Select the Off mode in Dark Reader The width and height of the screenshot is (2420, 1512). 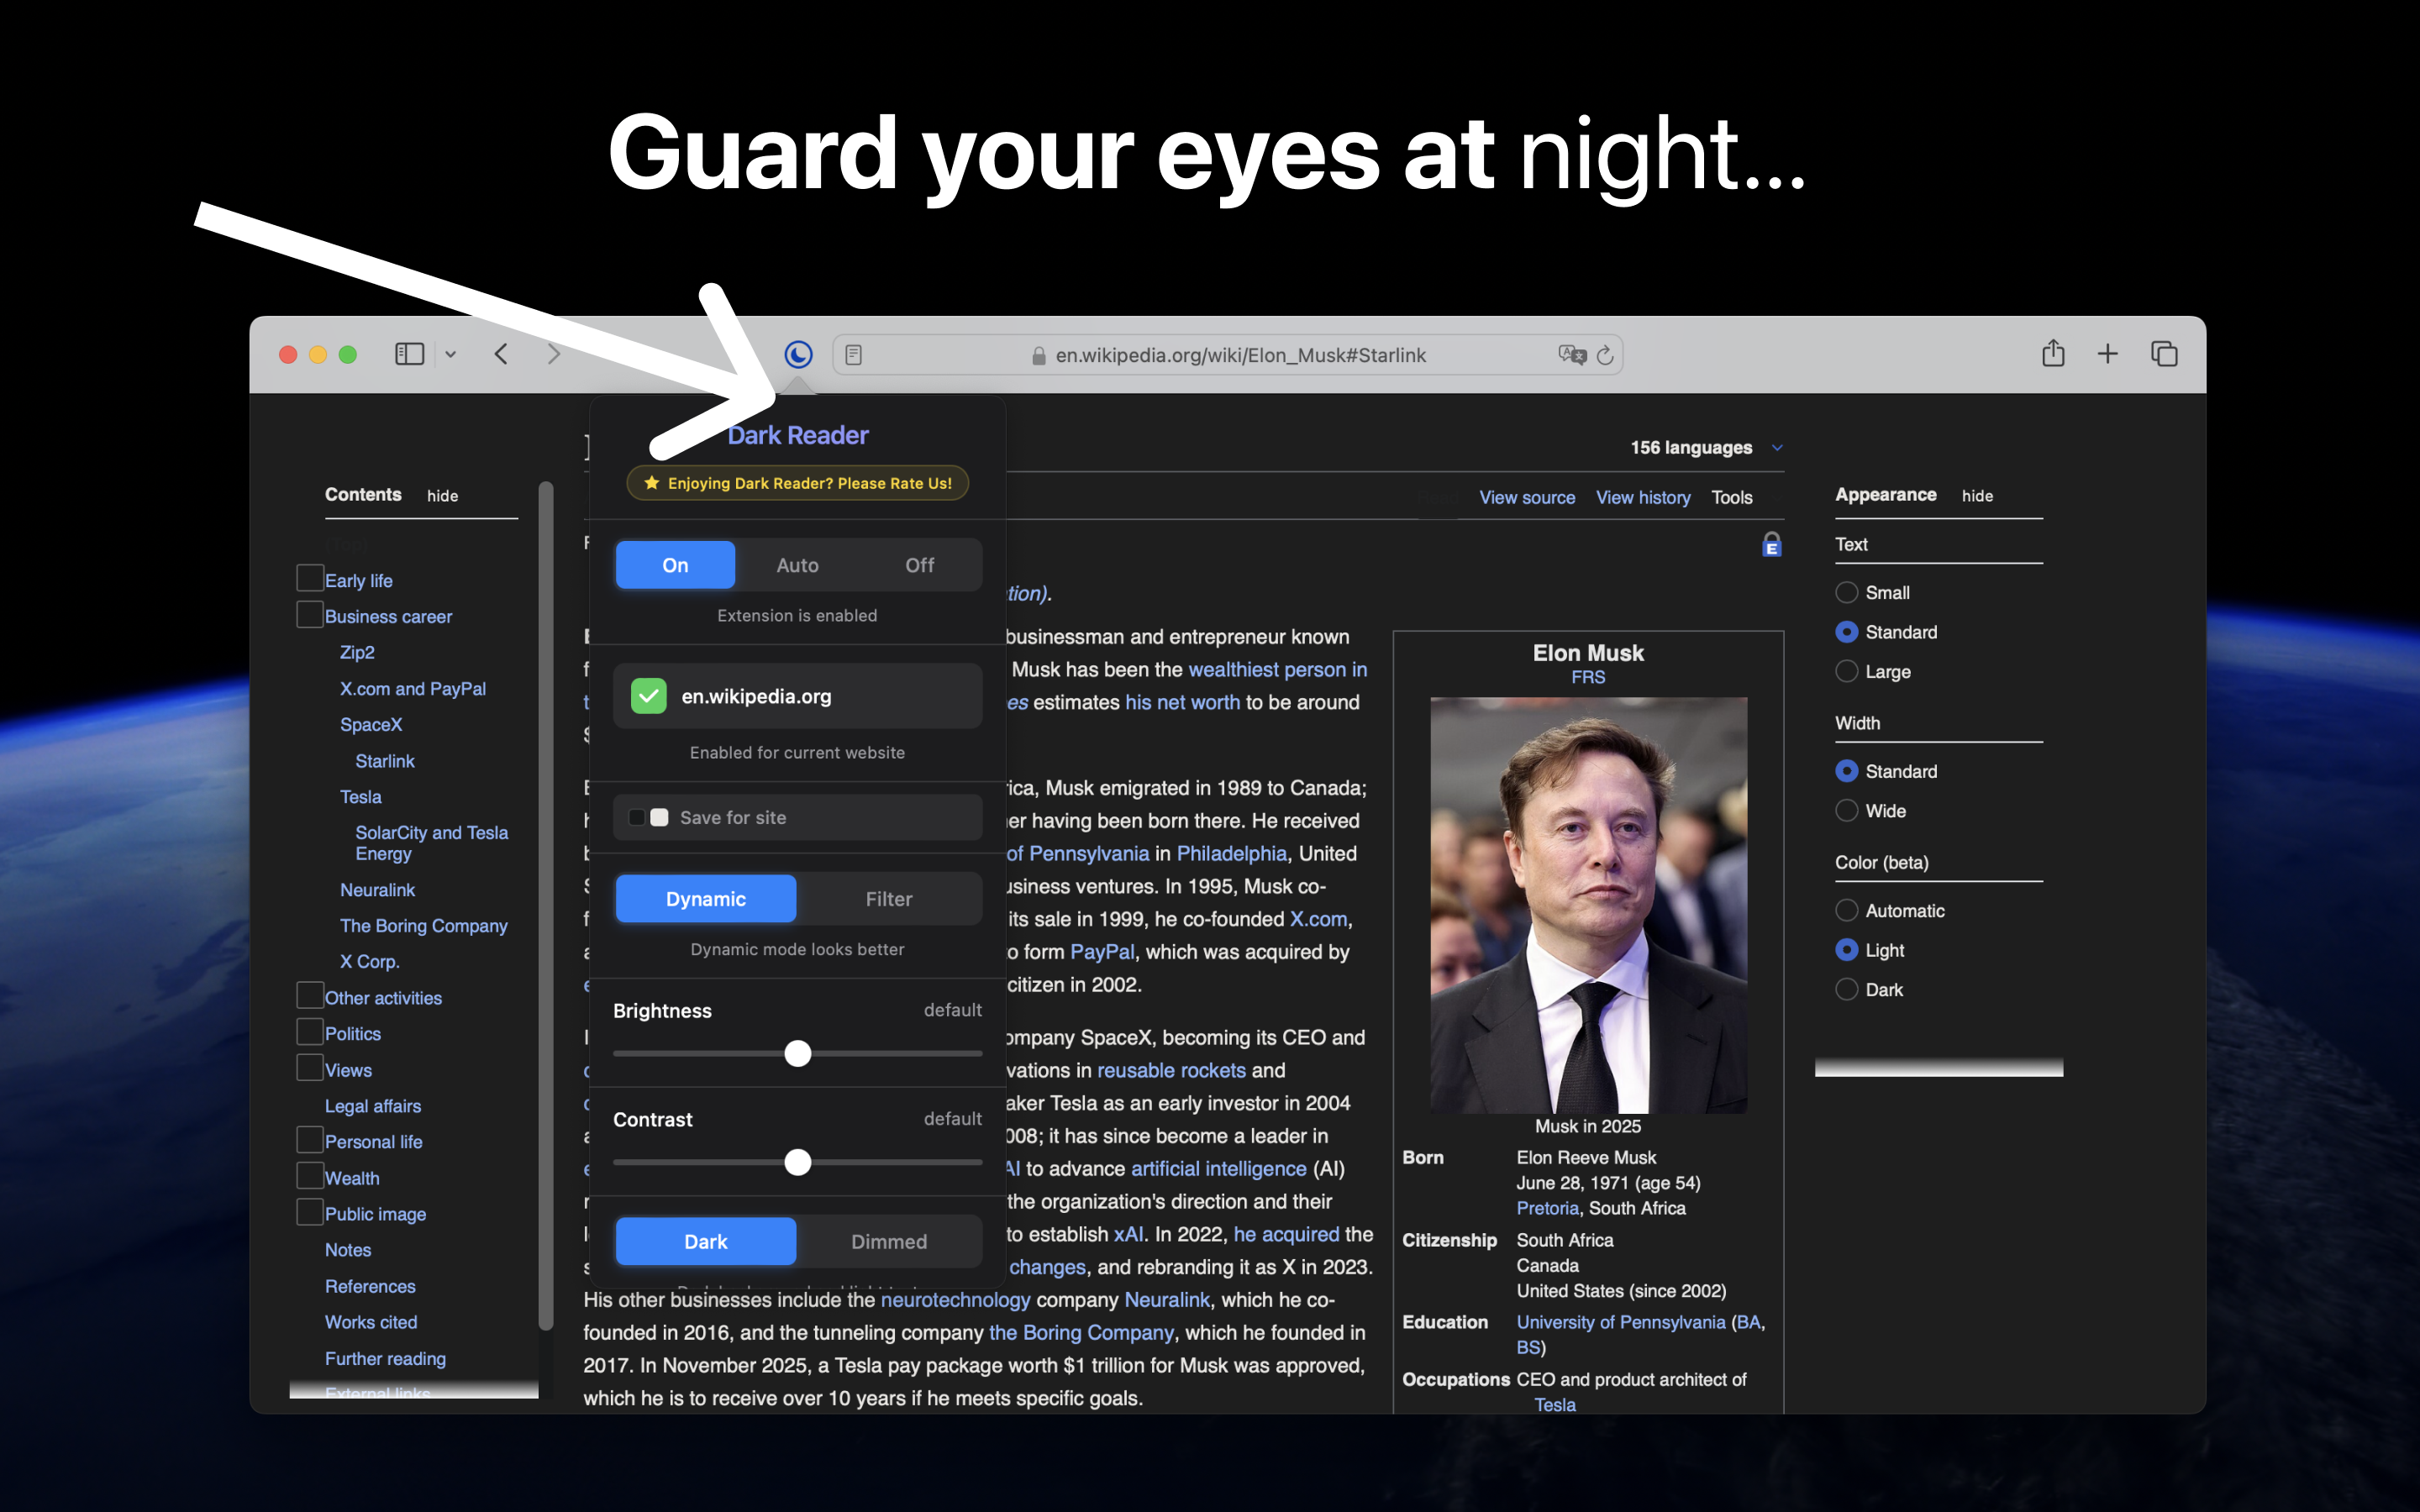tap(919, 565)
